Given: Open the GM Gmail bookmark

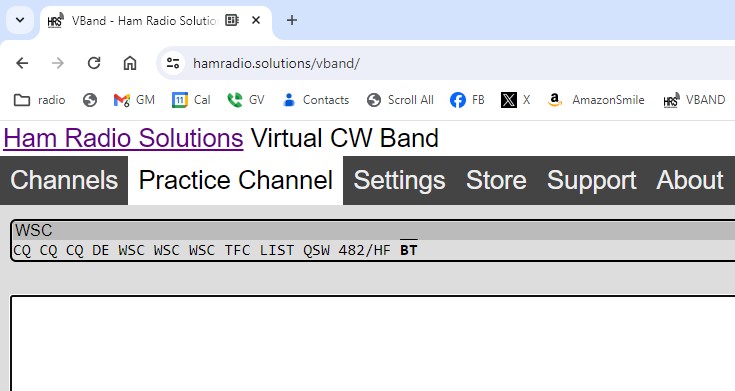Looking at the screenshot, I should [x=134, y=100].
